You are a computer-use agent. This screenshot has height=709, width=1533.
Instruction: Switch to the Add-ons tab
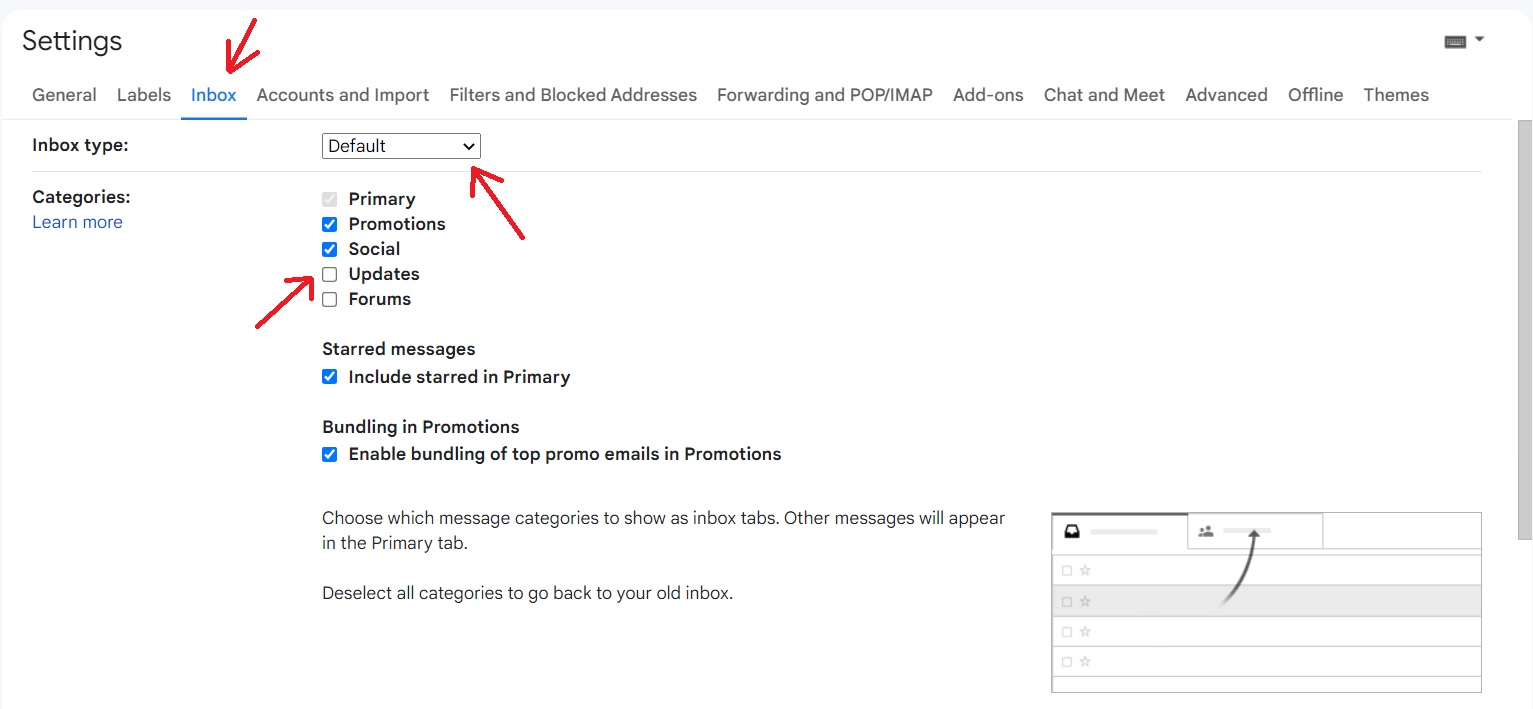988,95
